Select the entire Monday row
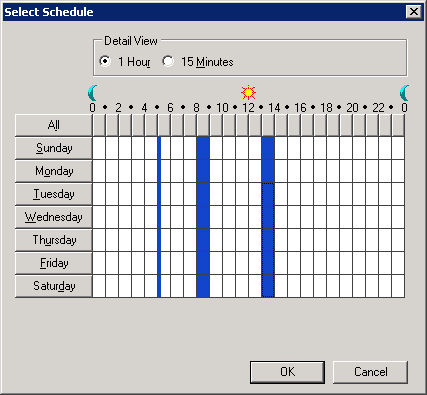The height and width of the screenshot is (395, 427). (53, 171)
